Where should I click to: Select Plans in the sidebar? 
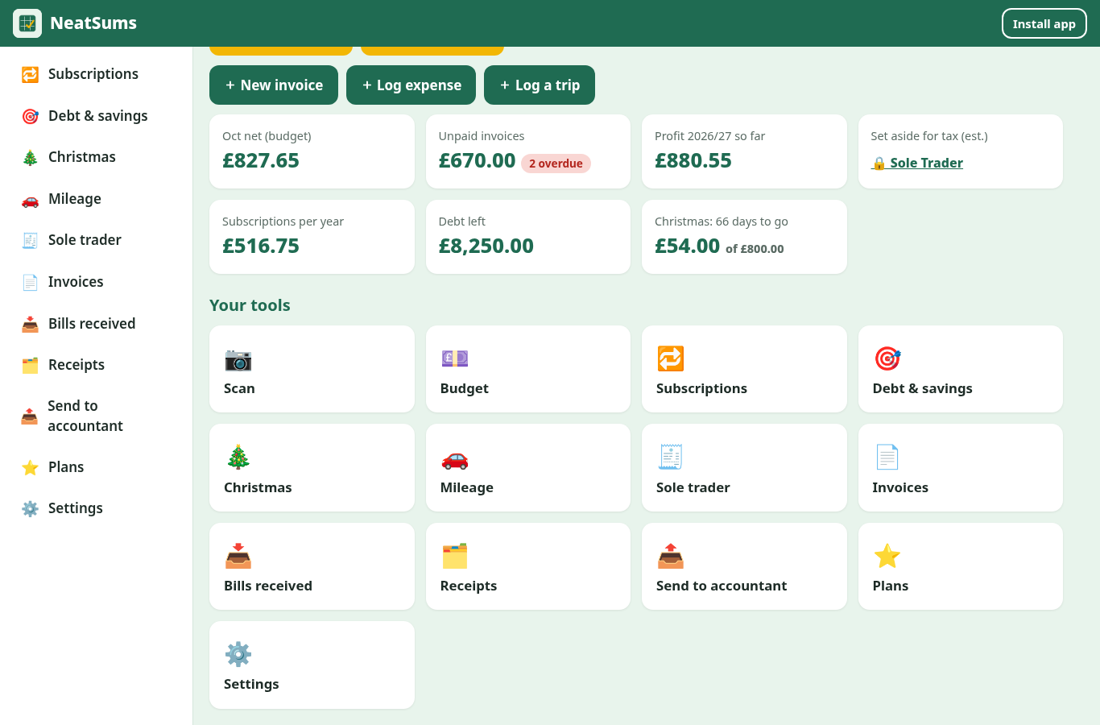point(96,467)
